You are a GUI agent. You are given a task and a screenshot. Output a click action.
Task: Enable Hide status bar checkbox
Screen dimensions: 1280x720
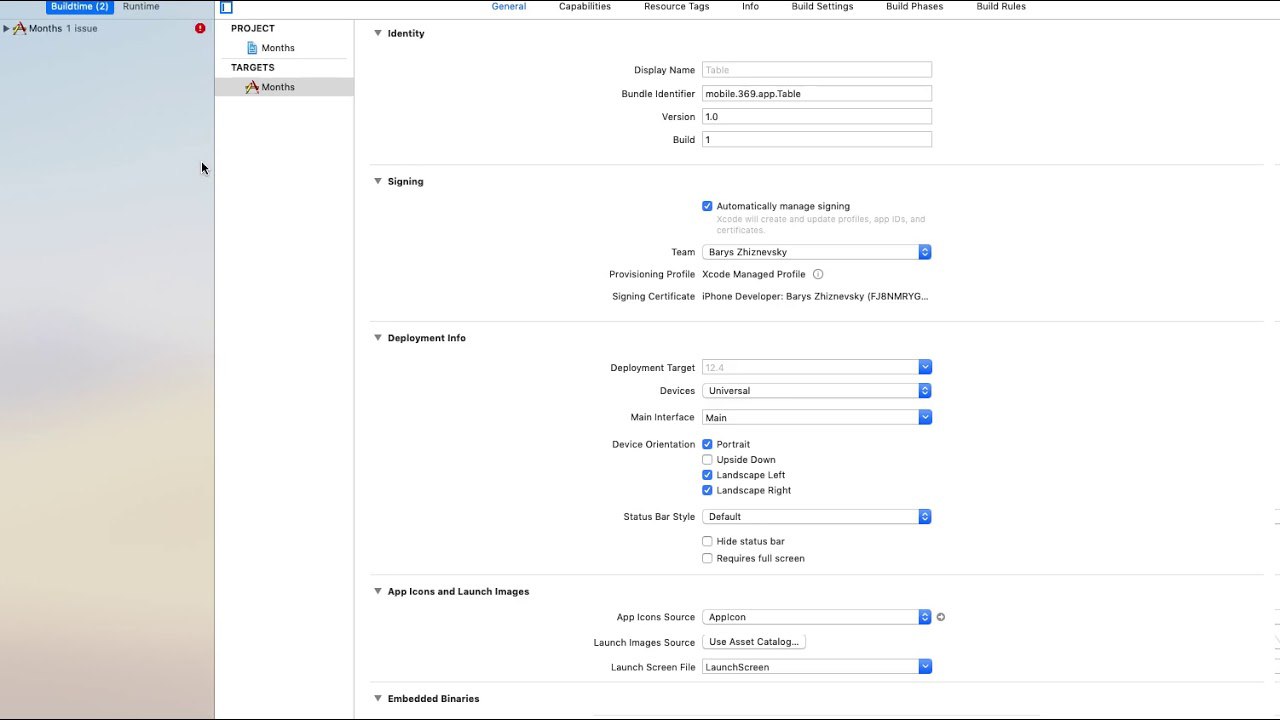(x=707, y=541)
